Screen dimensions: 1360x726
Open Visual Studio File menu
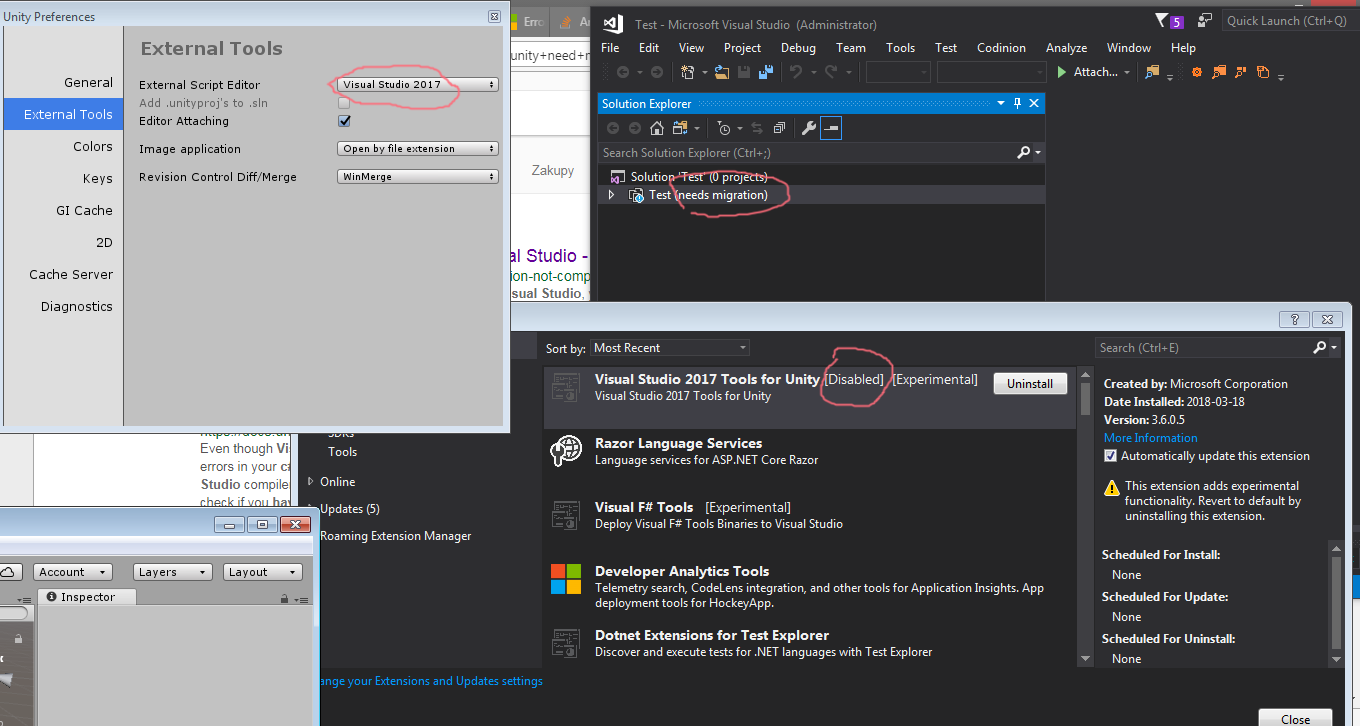(x=610, y=47)
